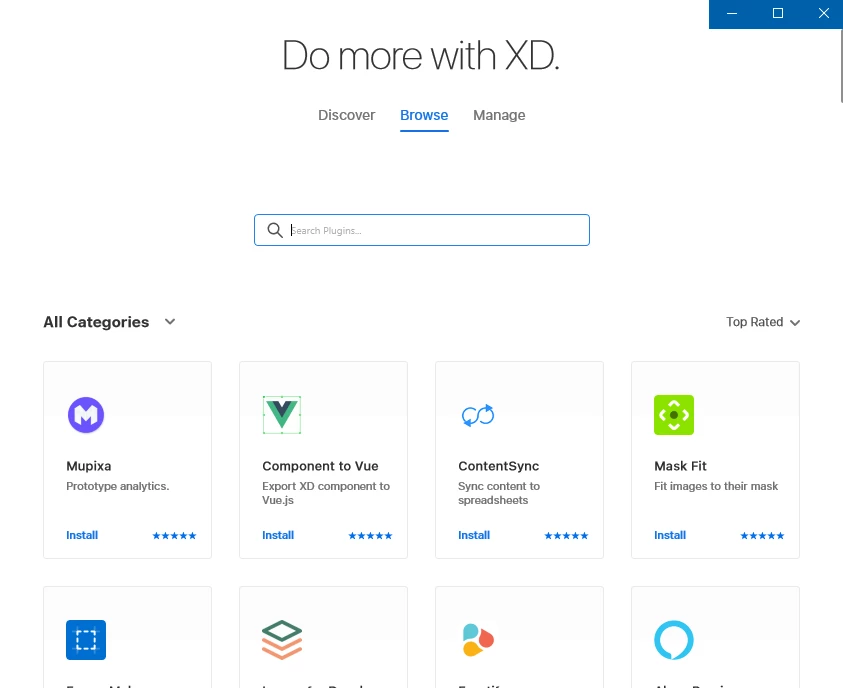Screen dimensions: 843x688
Task: Click the Mask Fit green icon
Action: (674, 415)
